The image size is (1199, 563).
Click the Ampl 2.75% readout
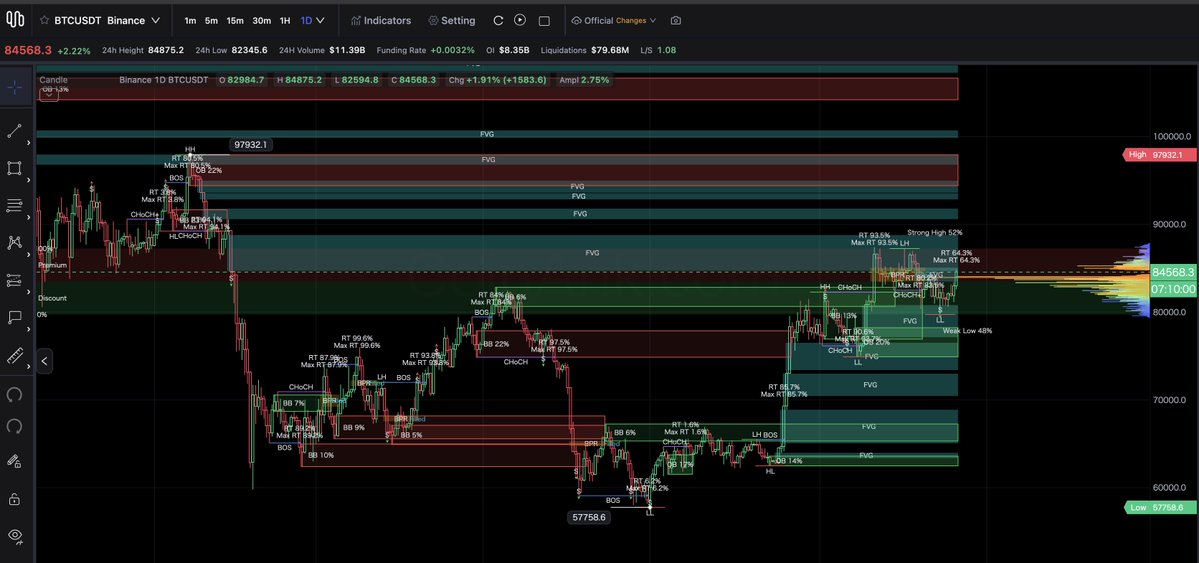584,80
